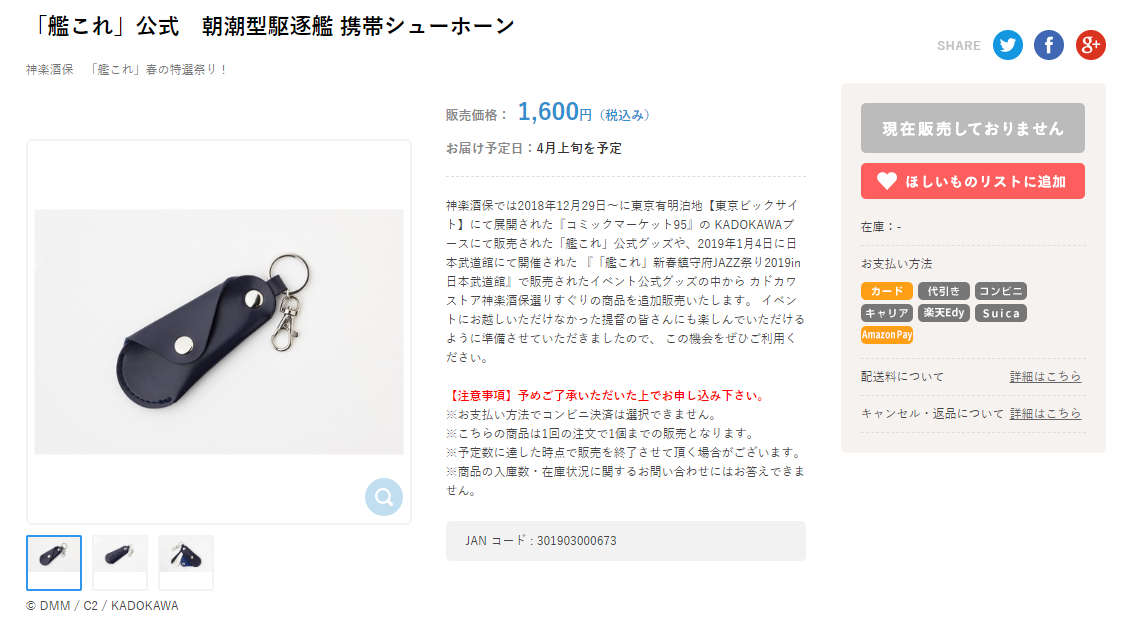Select third opened shoehorn thumbnail
This screenshot has height=620, width=1134.
(186, 563)
